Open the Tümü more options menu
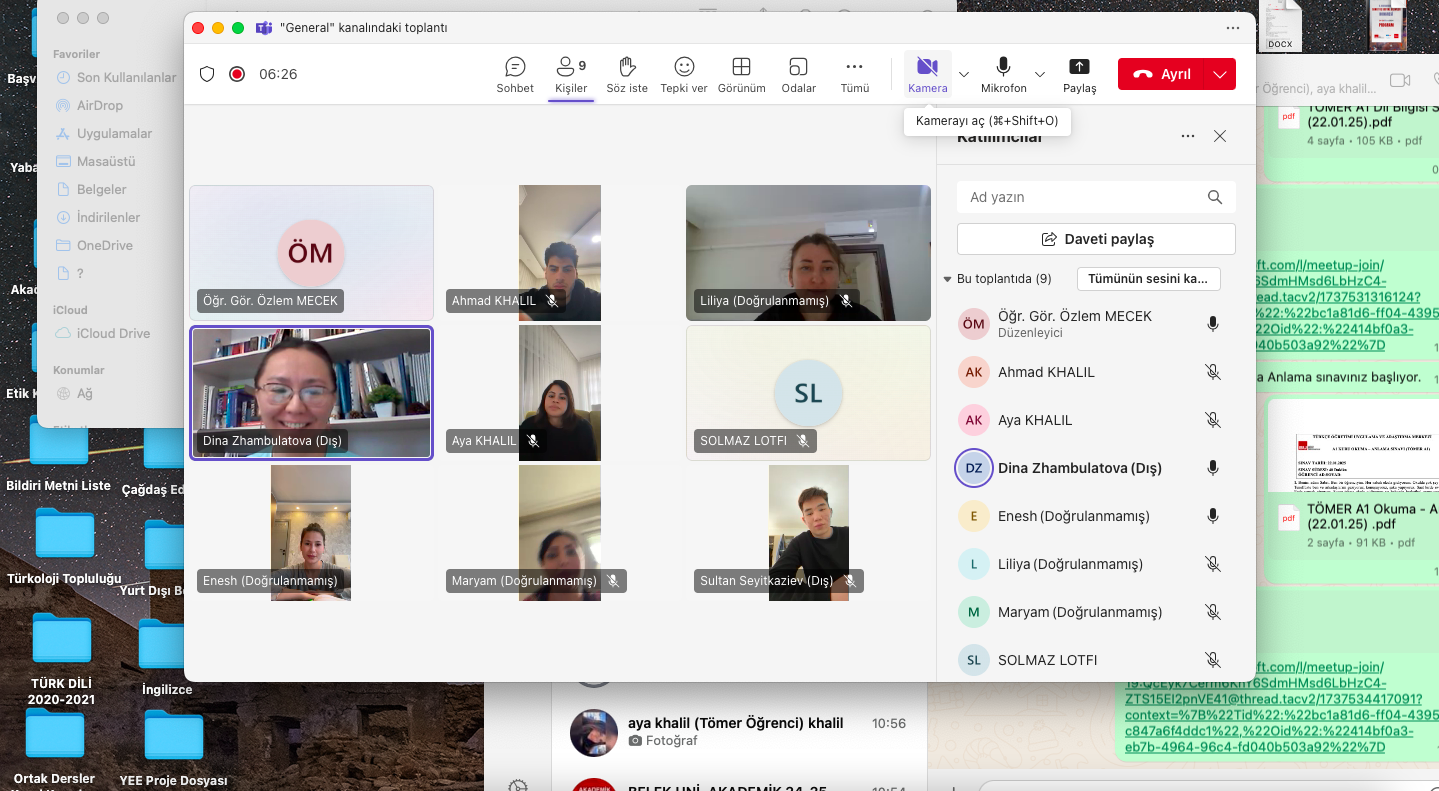 (854, 74)
